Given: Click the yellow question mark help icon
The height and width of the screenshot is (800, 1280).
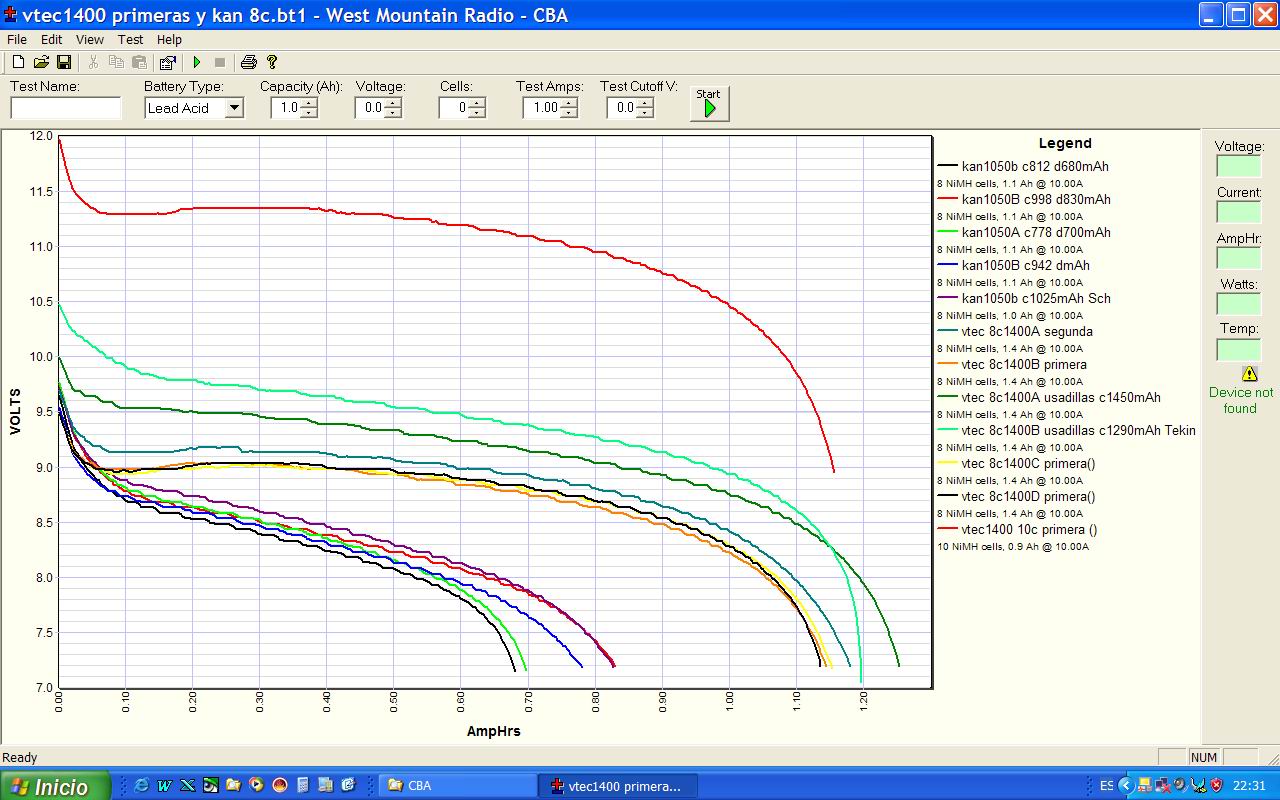Looking at the screenshot, I should (x=272, y=62).
